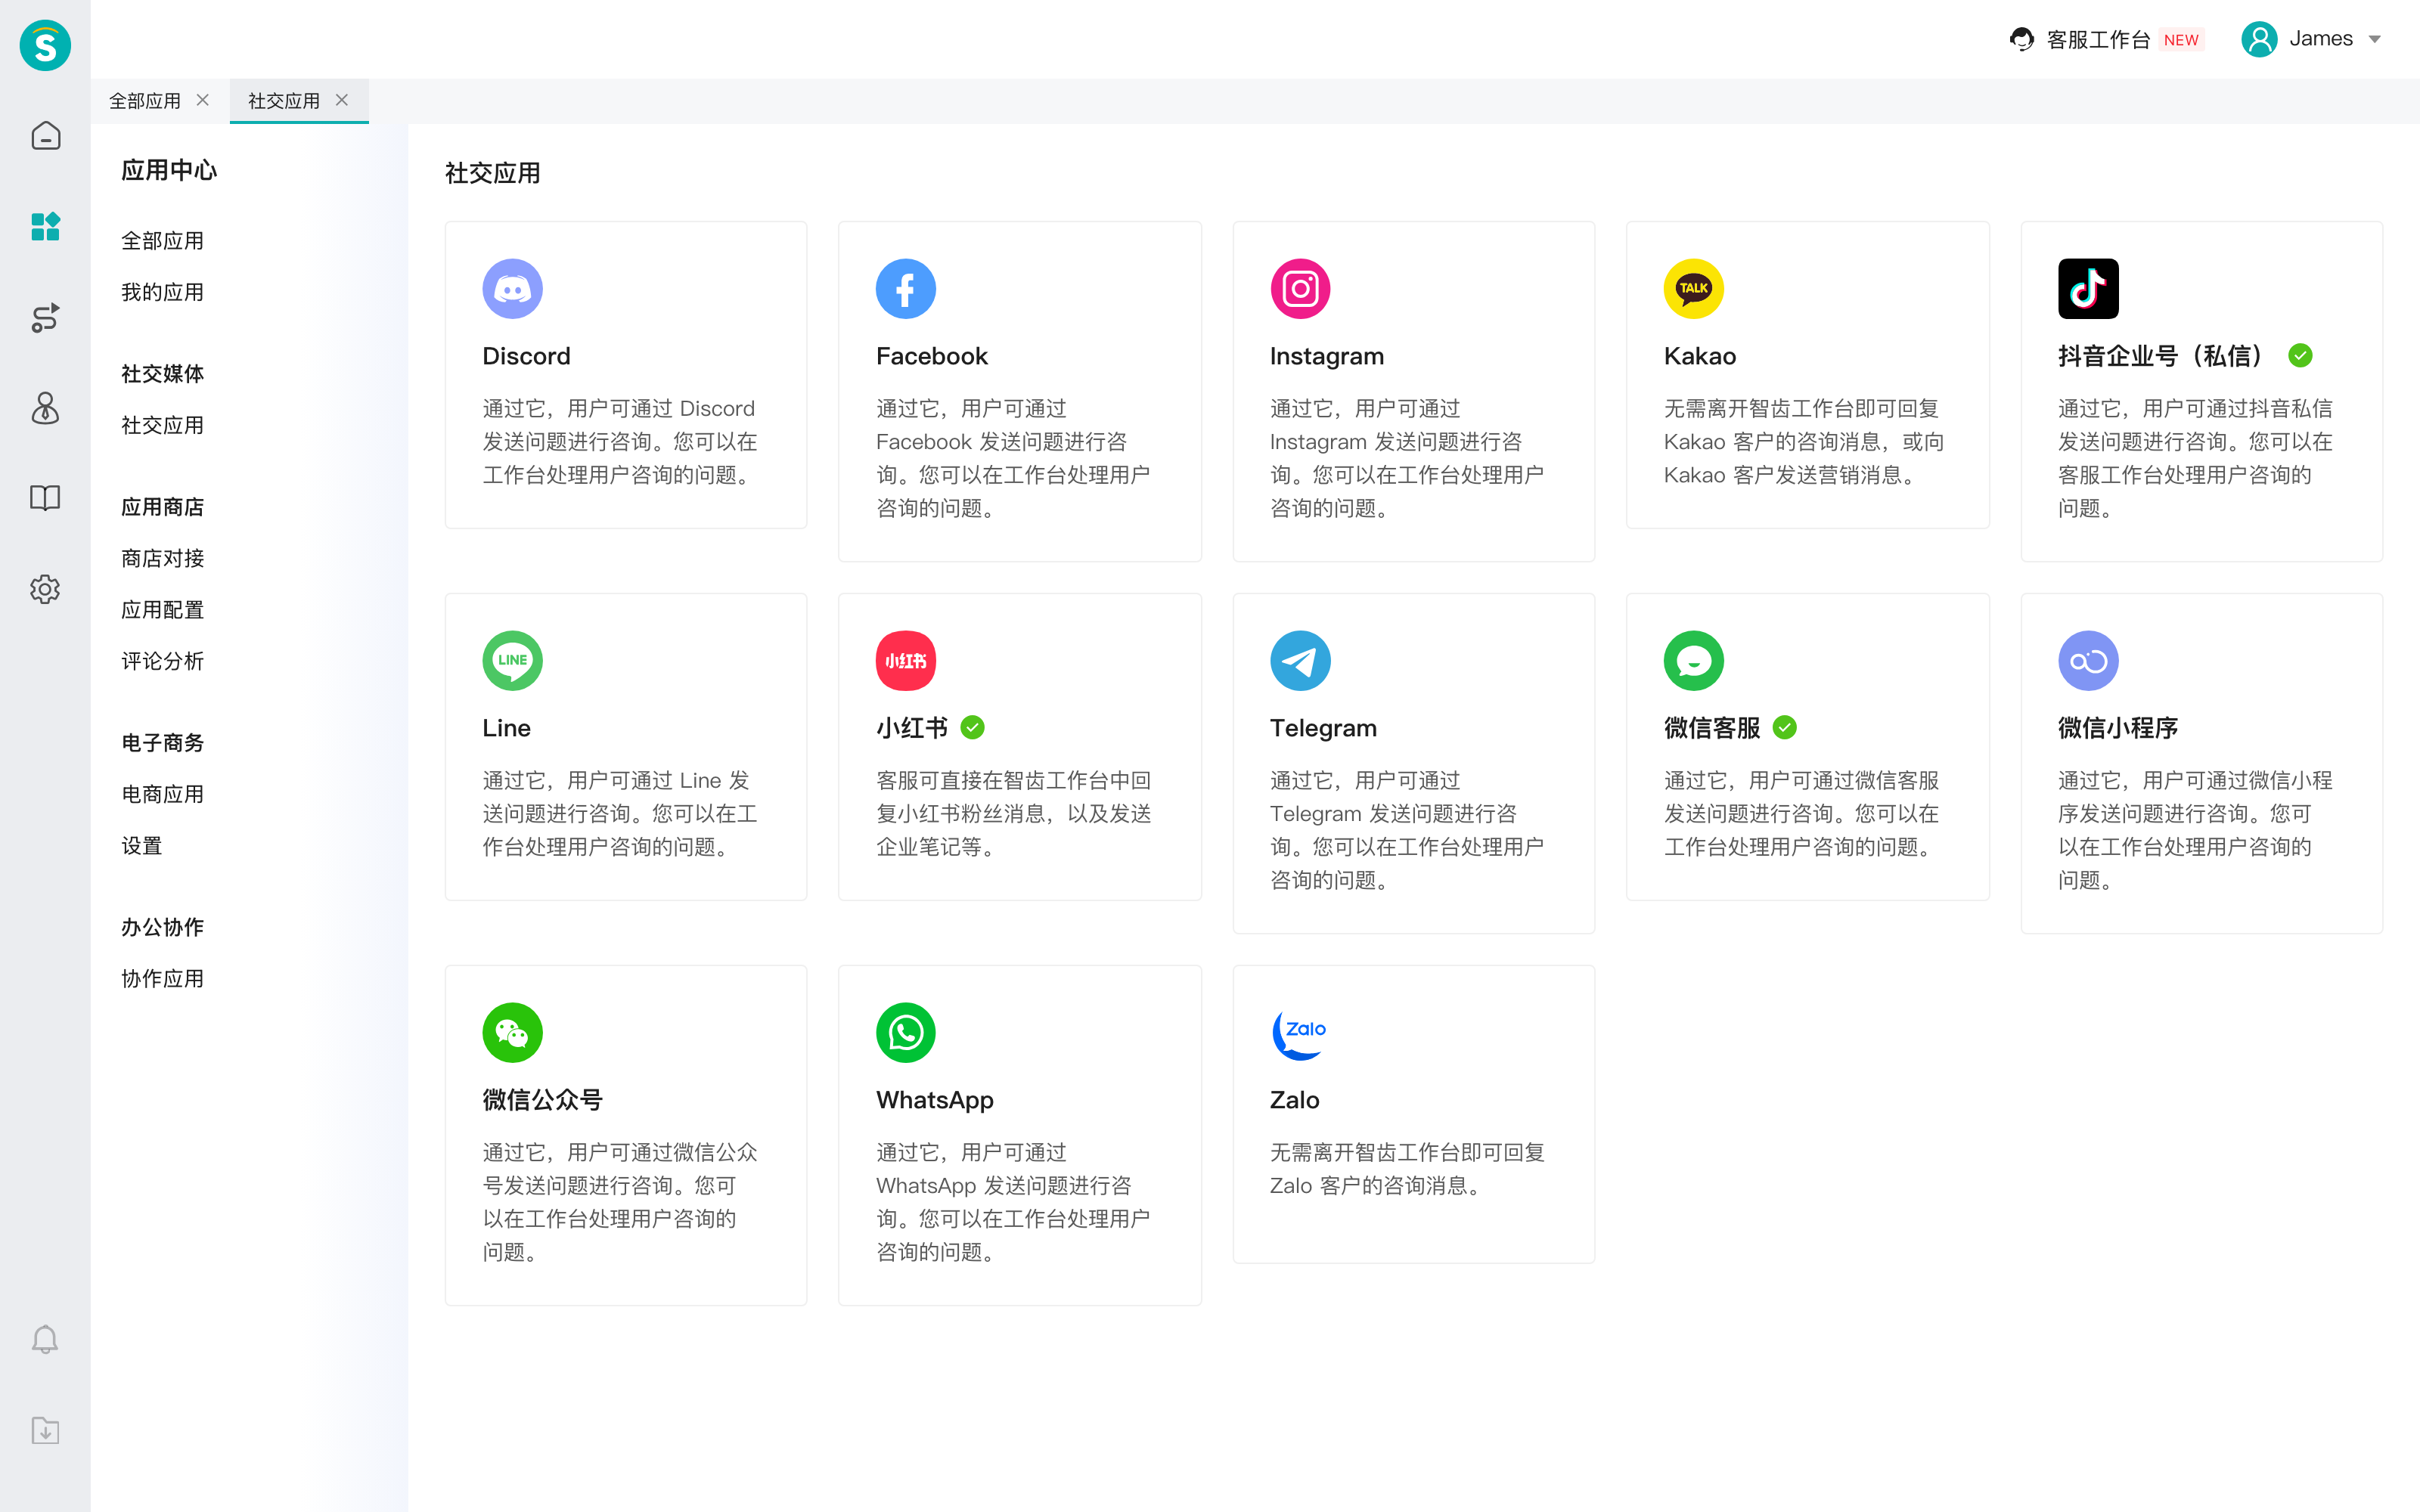Close the 社交应用 tab
The width and height of the screenshot is (2420, 1512).
pyautogui.click(x=342, y=100)
